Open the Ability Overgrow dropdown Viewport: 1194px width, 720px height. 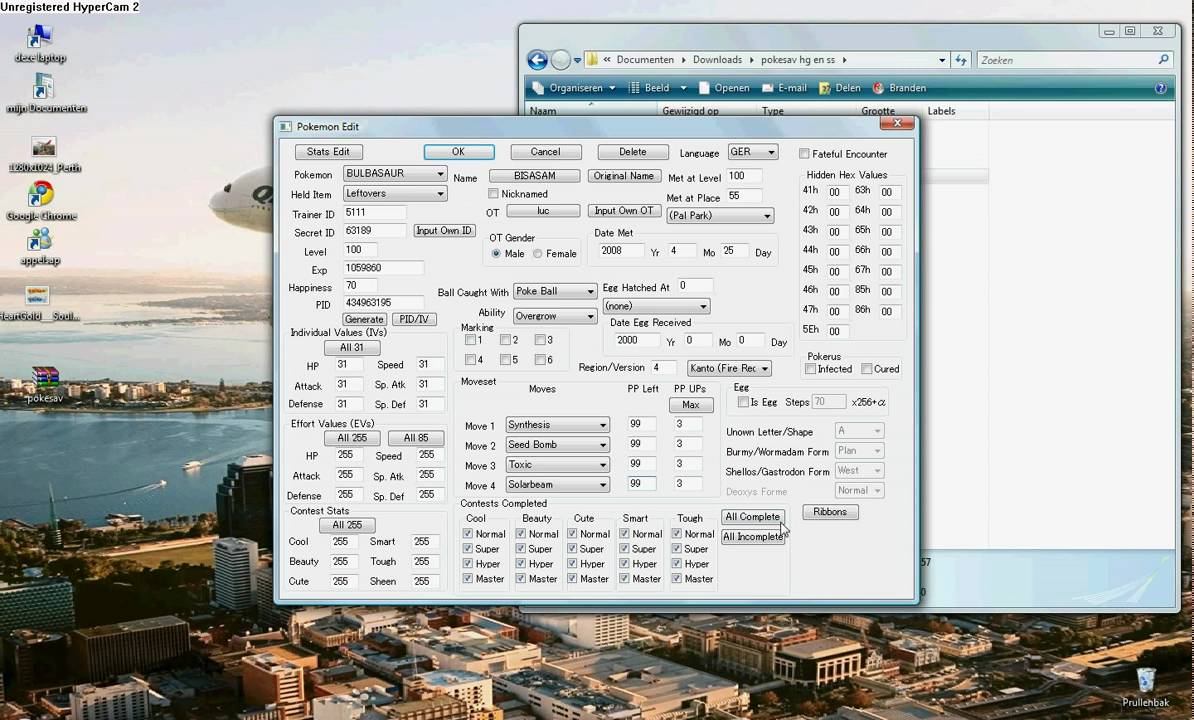(x=554, y=315)
